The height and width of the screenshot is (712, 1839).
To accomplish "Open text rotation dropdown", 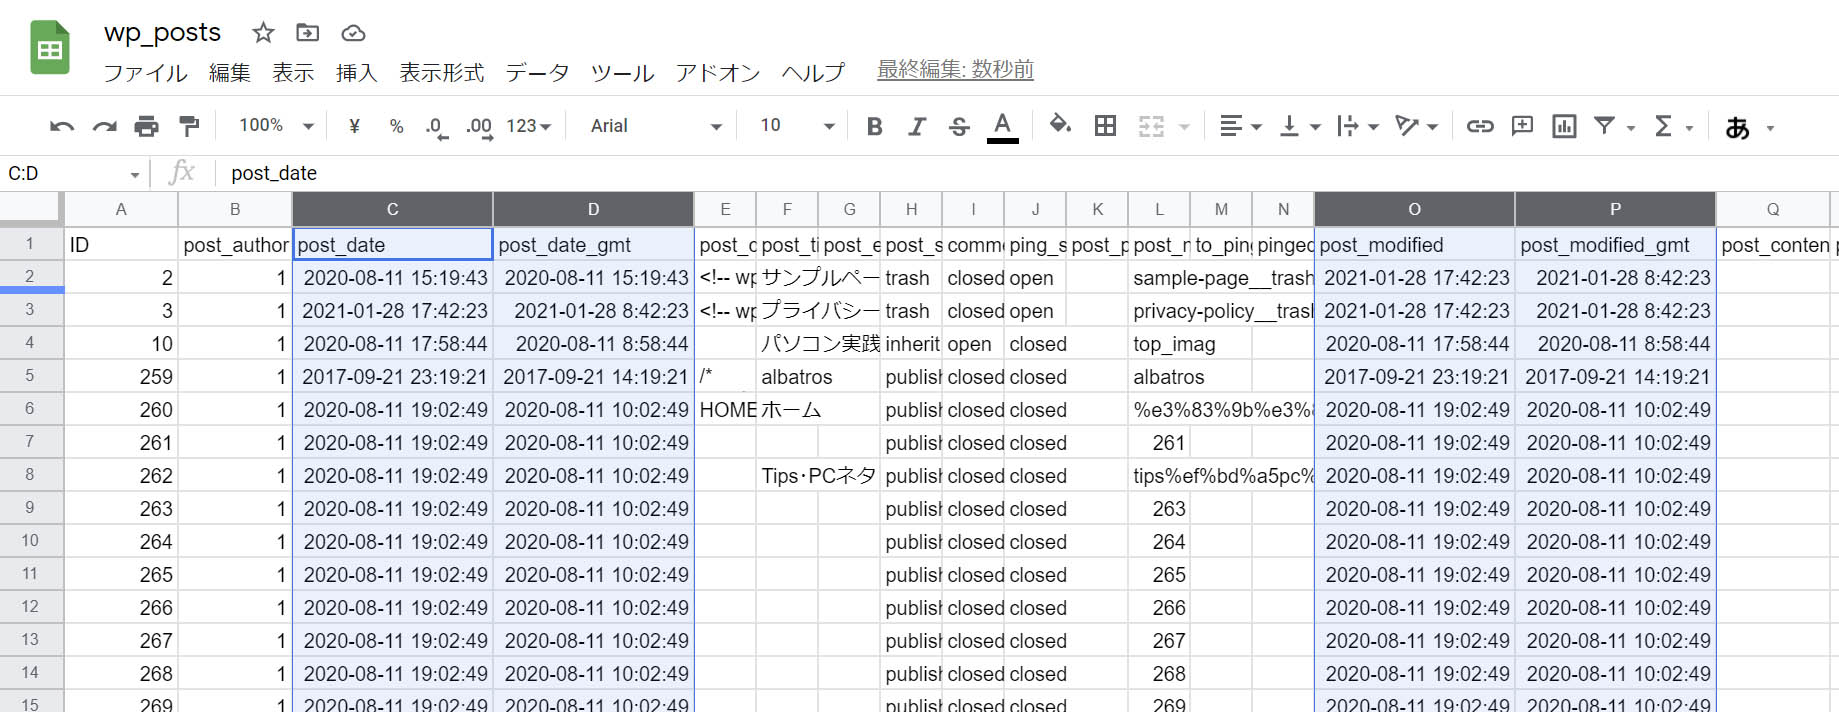I will tap(1417, 126).
